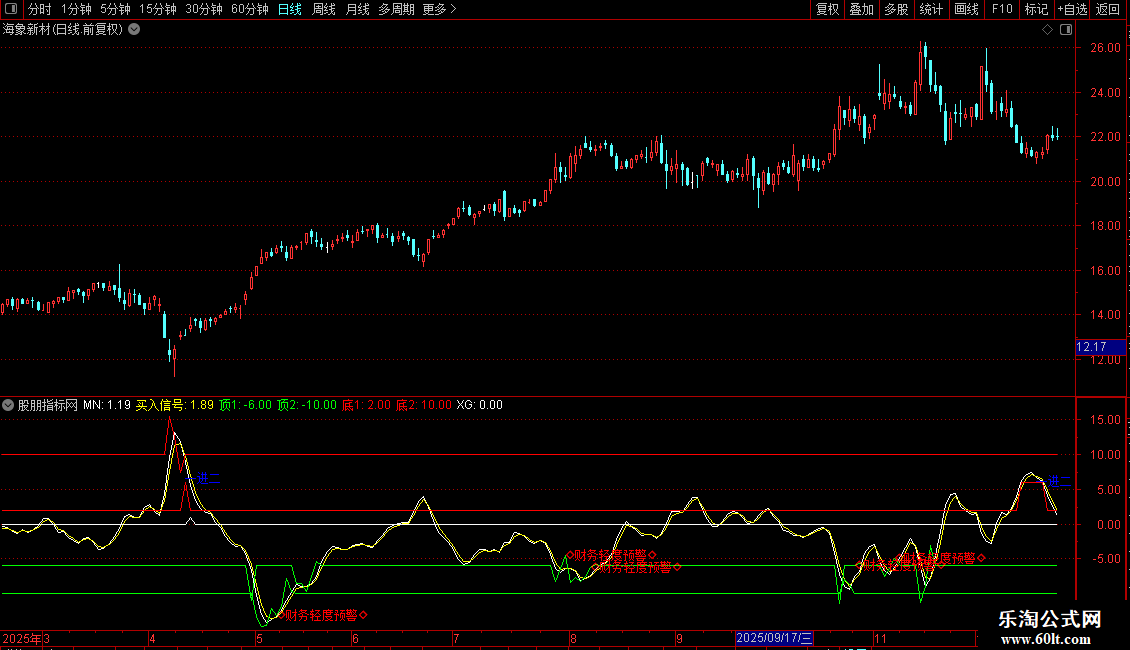
Task: Click the 底1: 2.00 readout
Action: (x=366, y=405)
